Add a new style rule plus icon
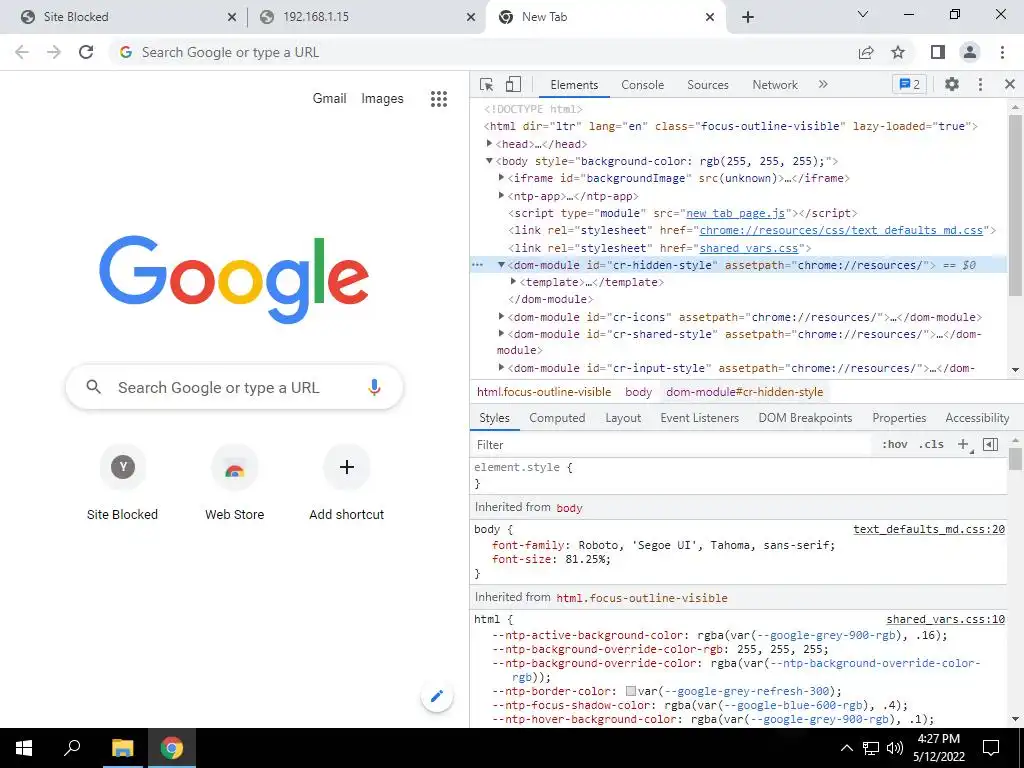Viewport: 1024px width, 768px height. (x=963, y=445)
